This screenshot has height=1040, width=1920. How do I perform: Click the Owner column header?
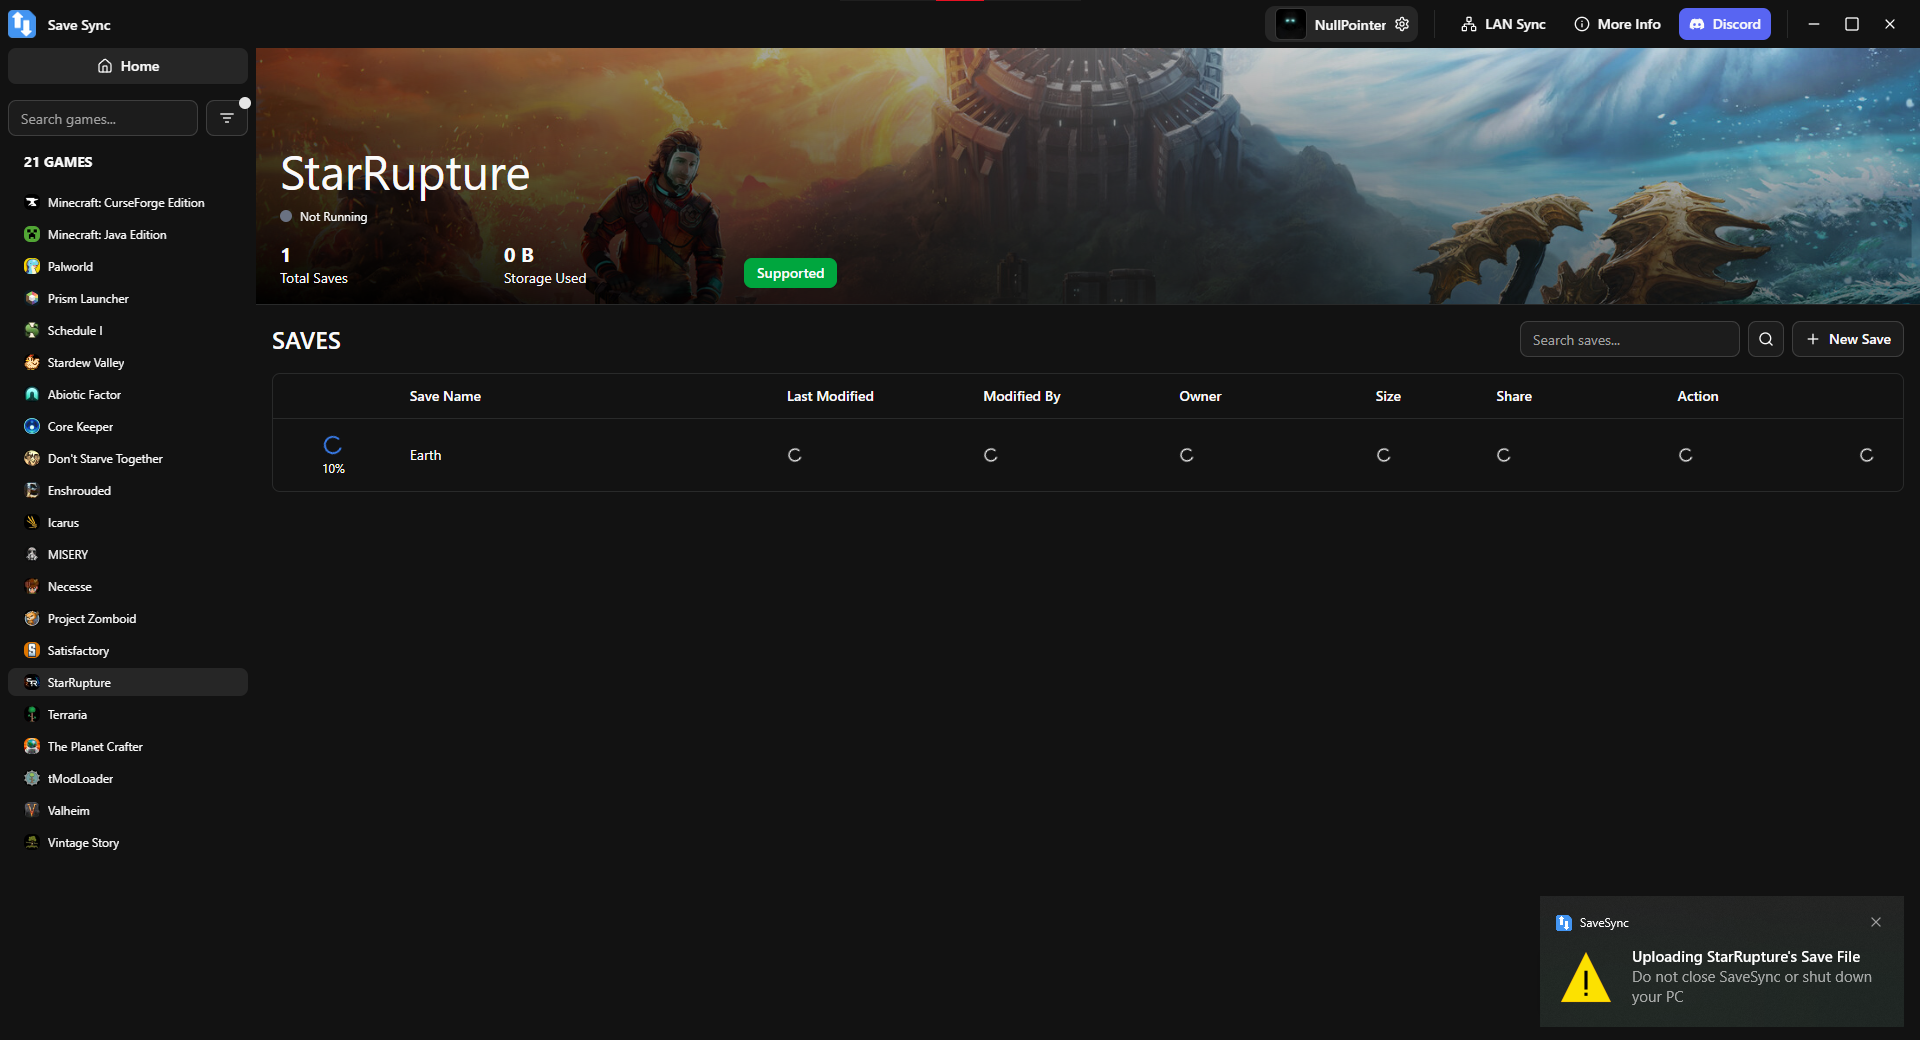tap(1200, 396)
